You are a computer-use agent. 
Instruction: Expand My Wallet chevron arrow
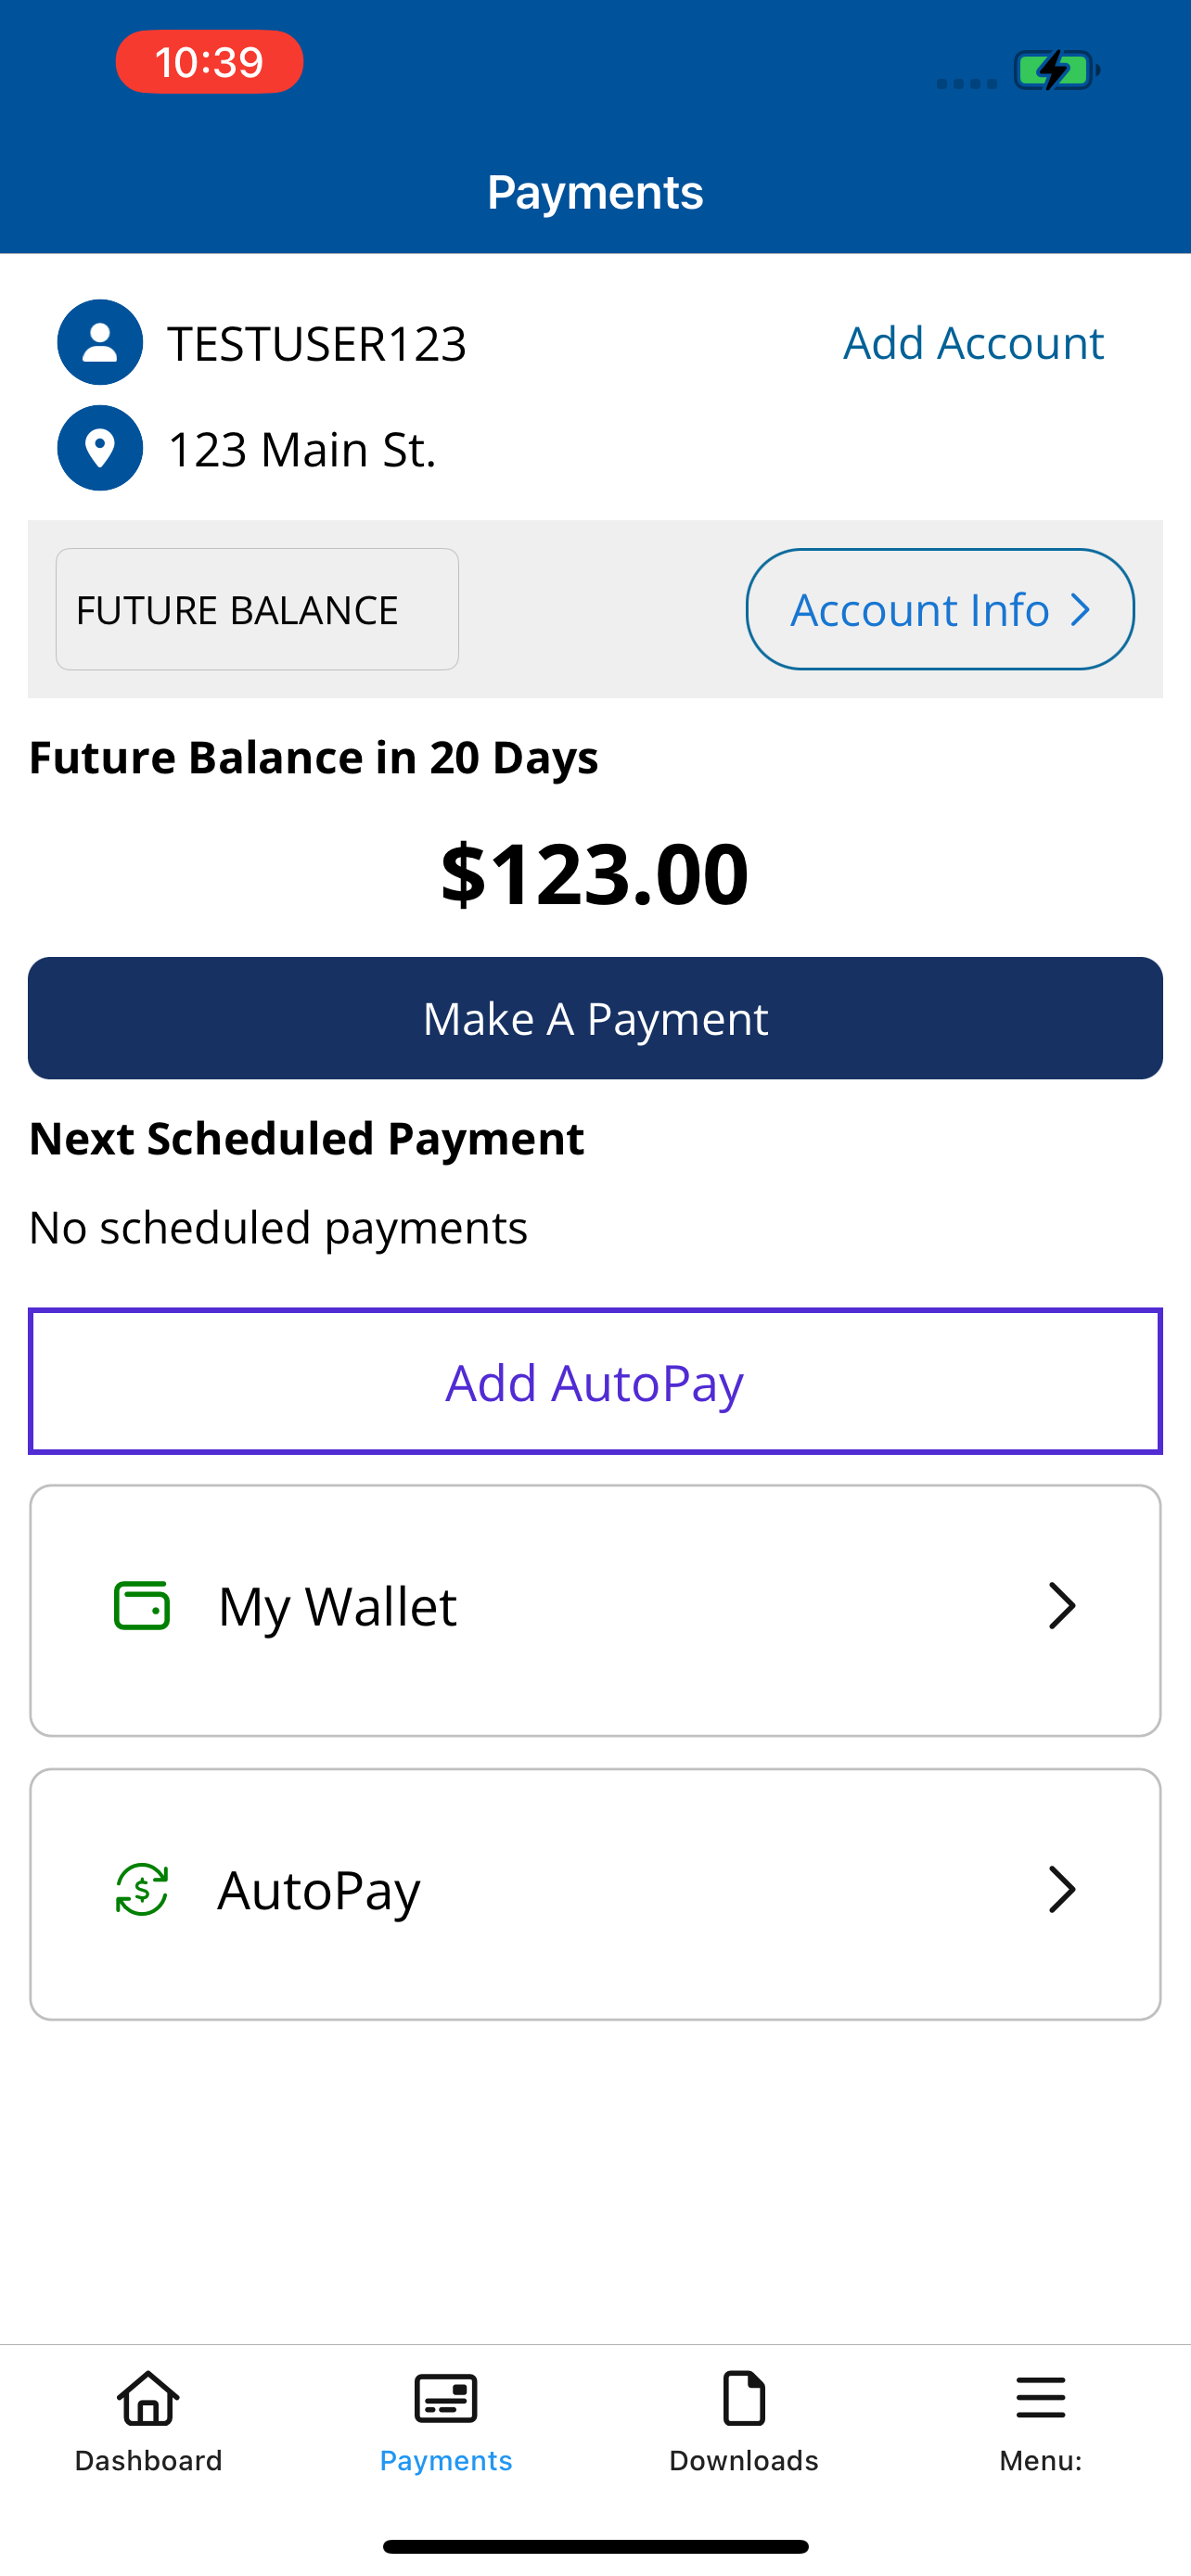[1062, 1606]
